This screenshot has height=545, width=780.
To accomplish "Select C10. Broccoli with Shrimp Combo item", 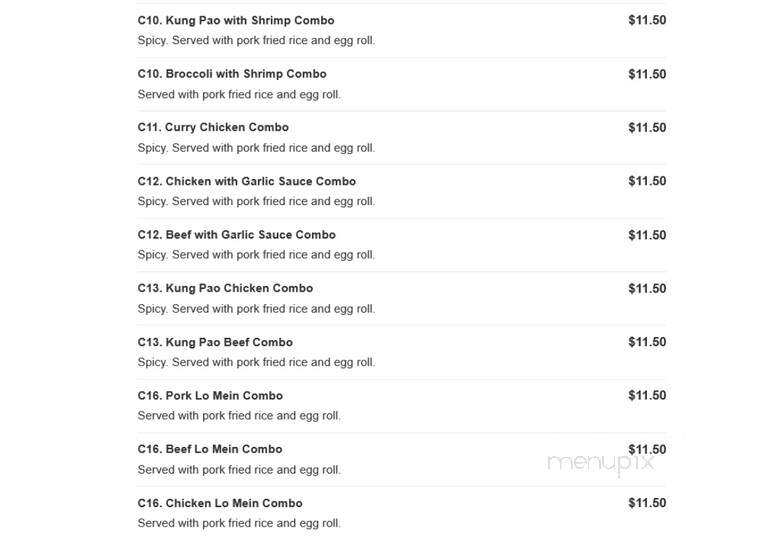I will pos(232,74).
